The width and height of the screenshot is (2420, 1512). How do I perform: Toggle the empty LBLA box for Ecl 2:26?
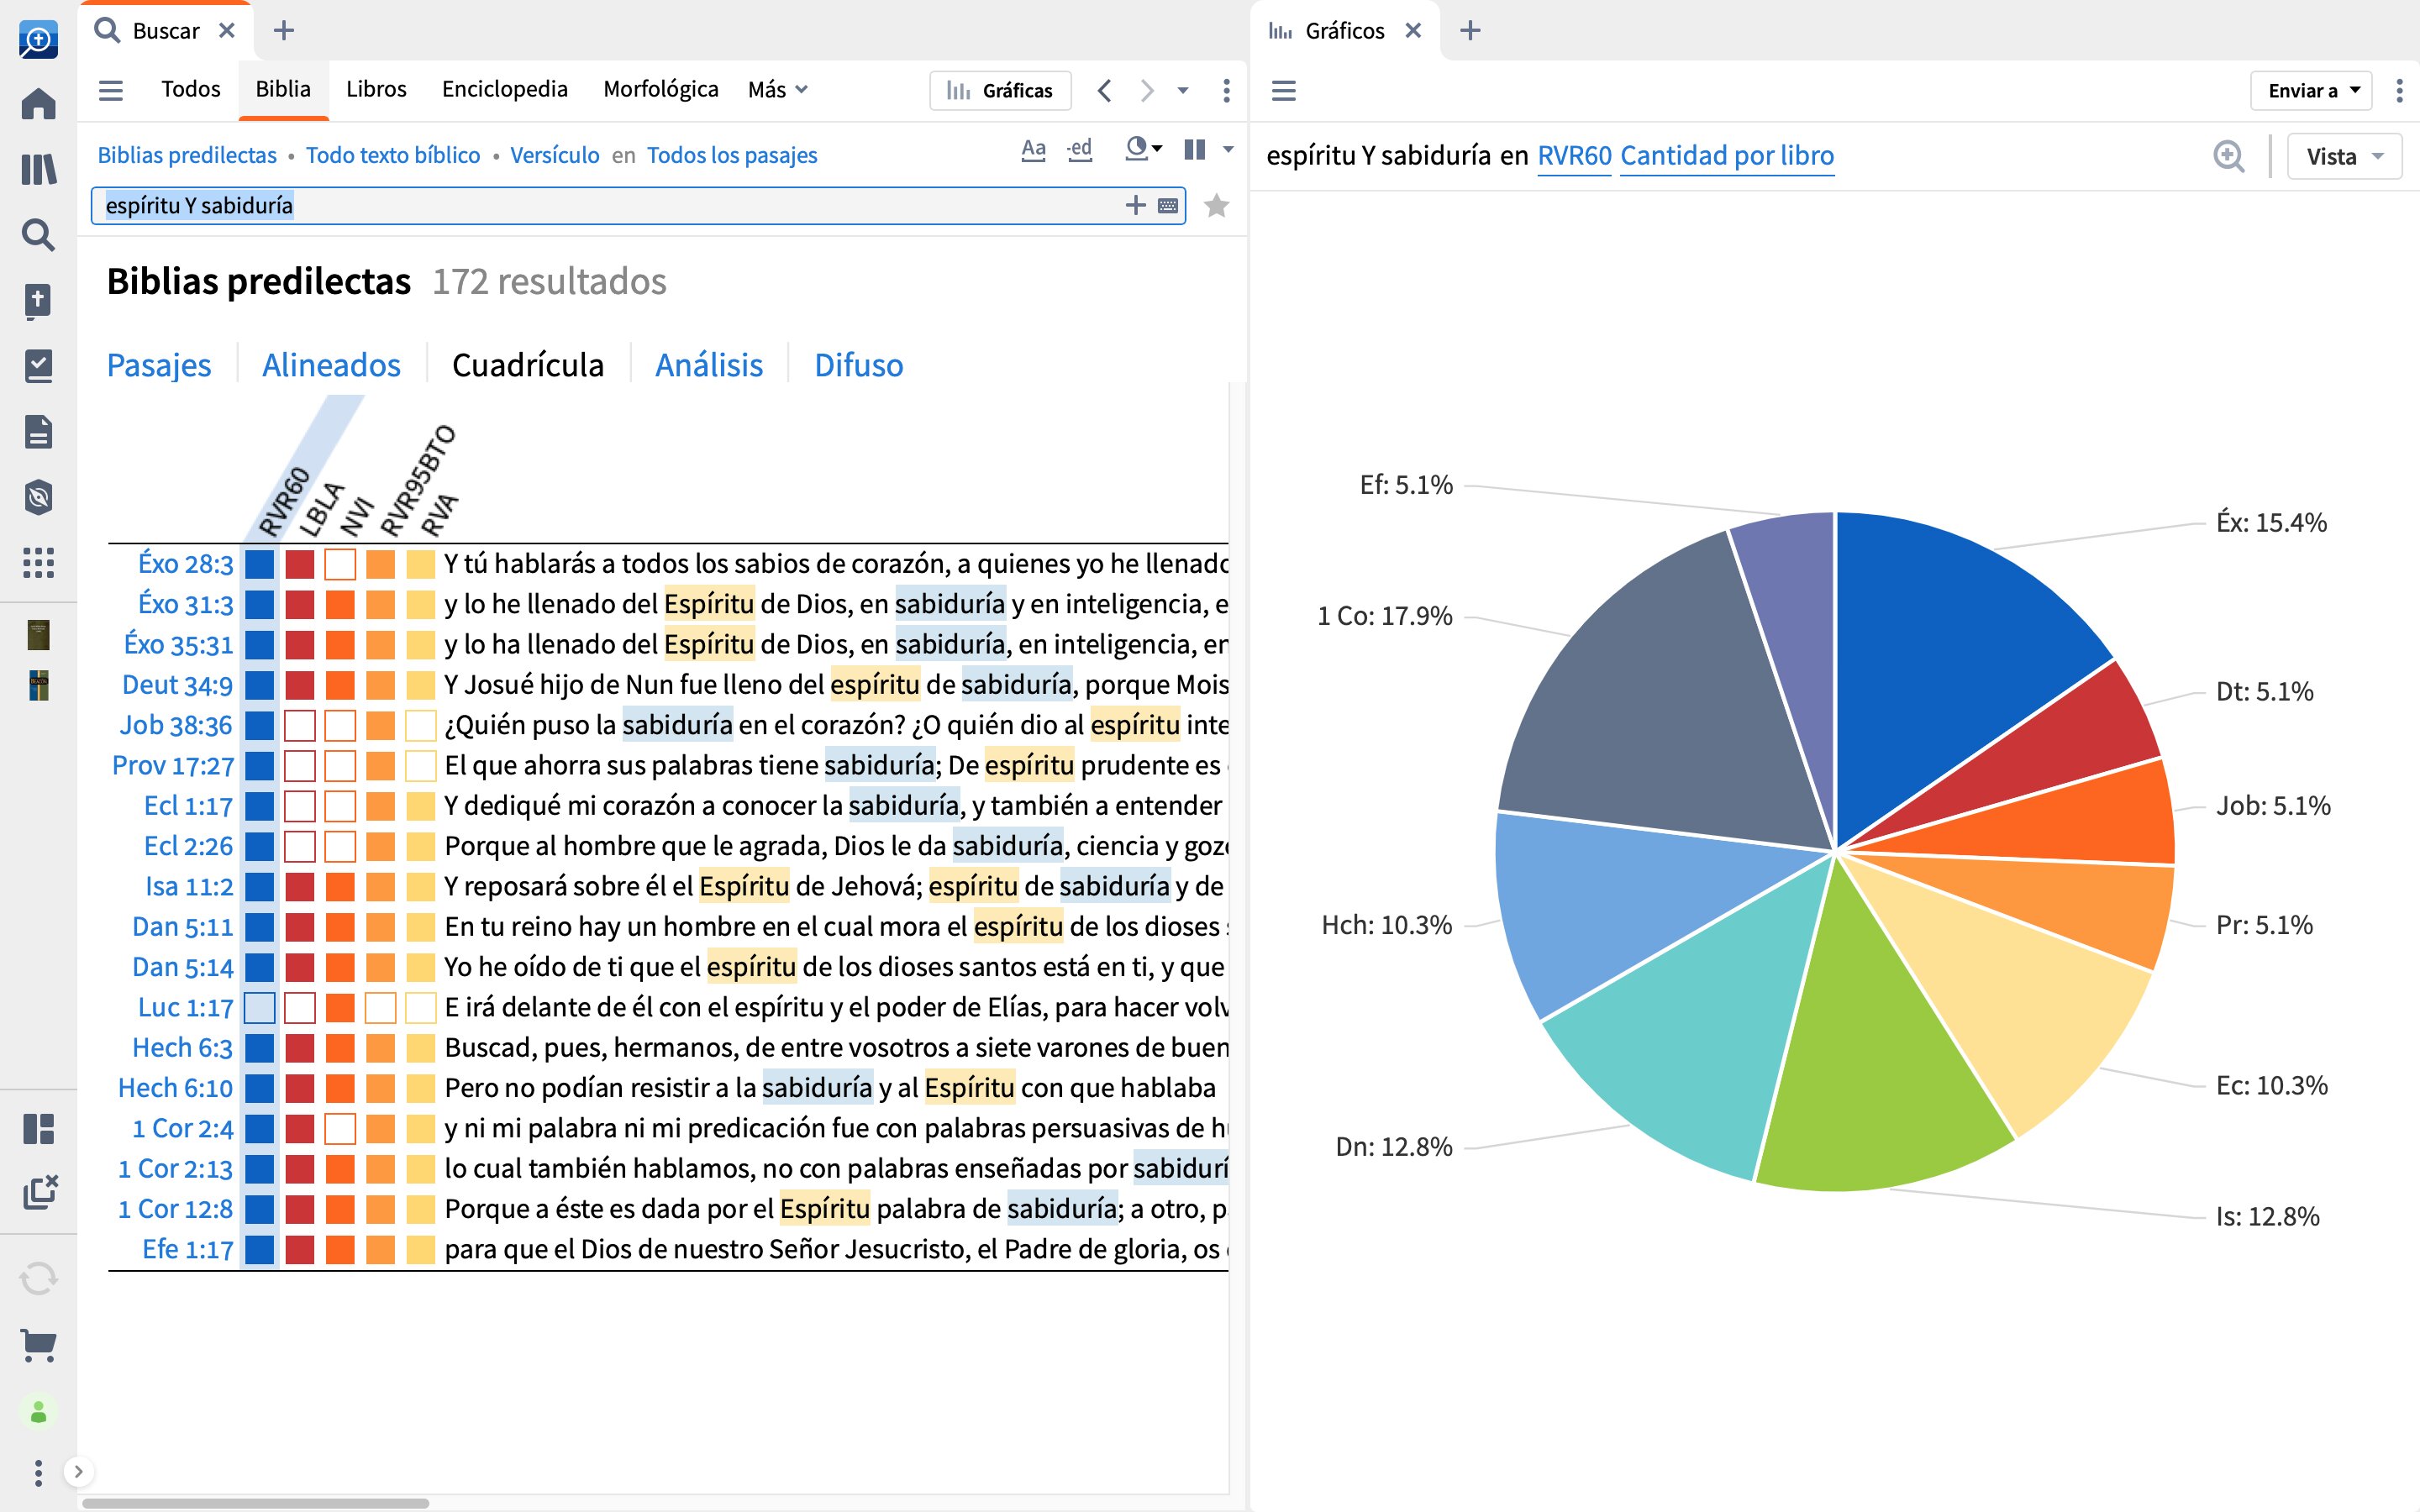300,846
